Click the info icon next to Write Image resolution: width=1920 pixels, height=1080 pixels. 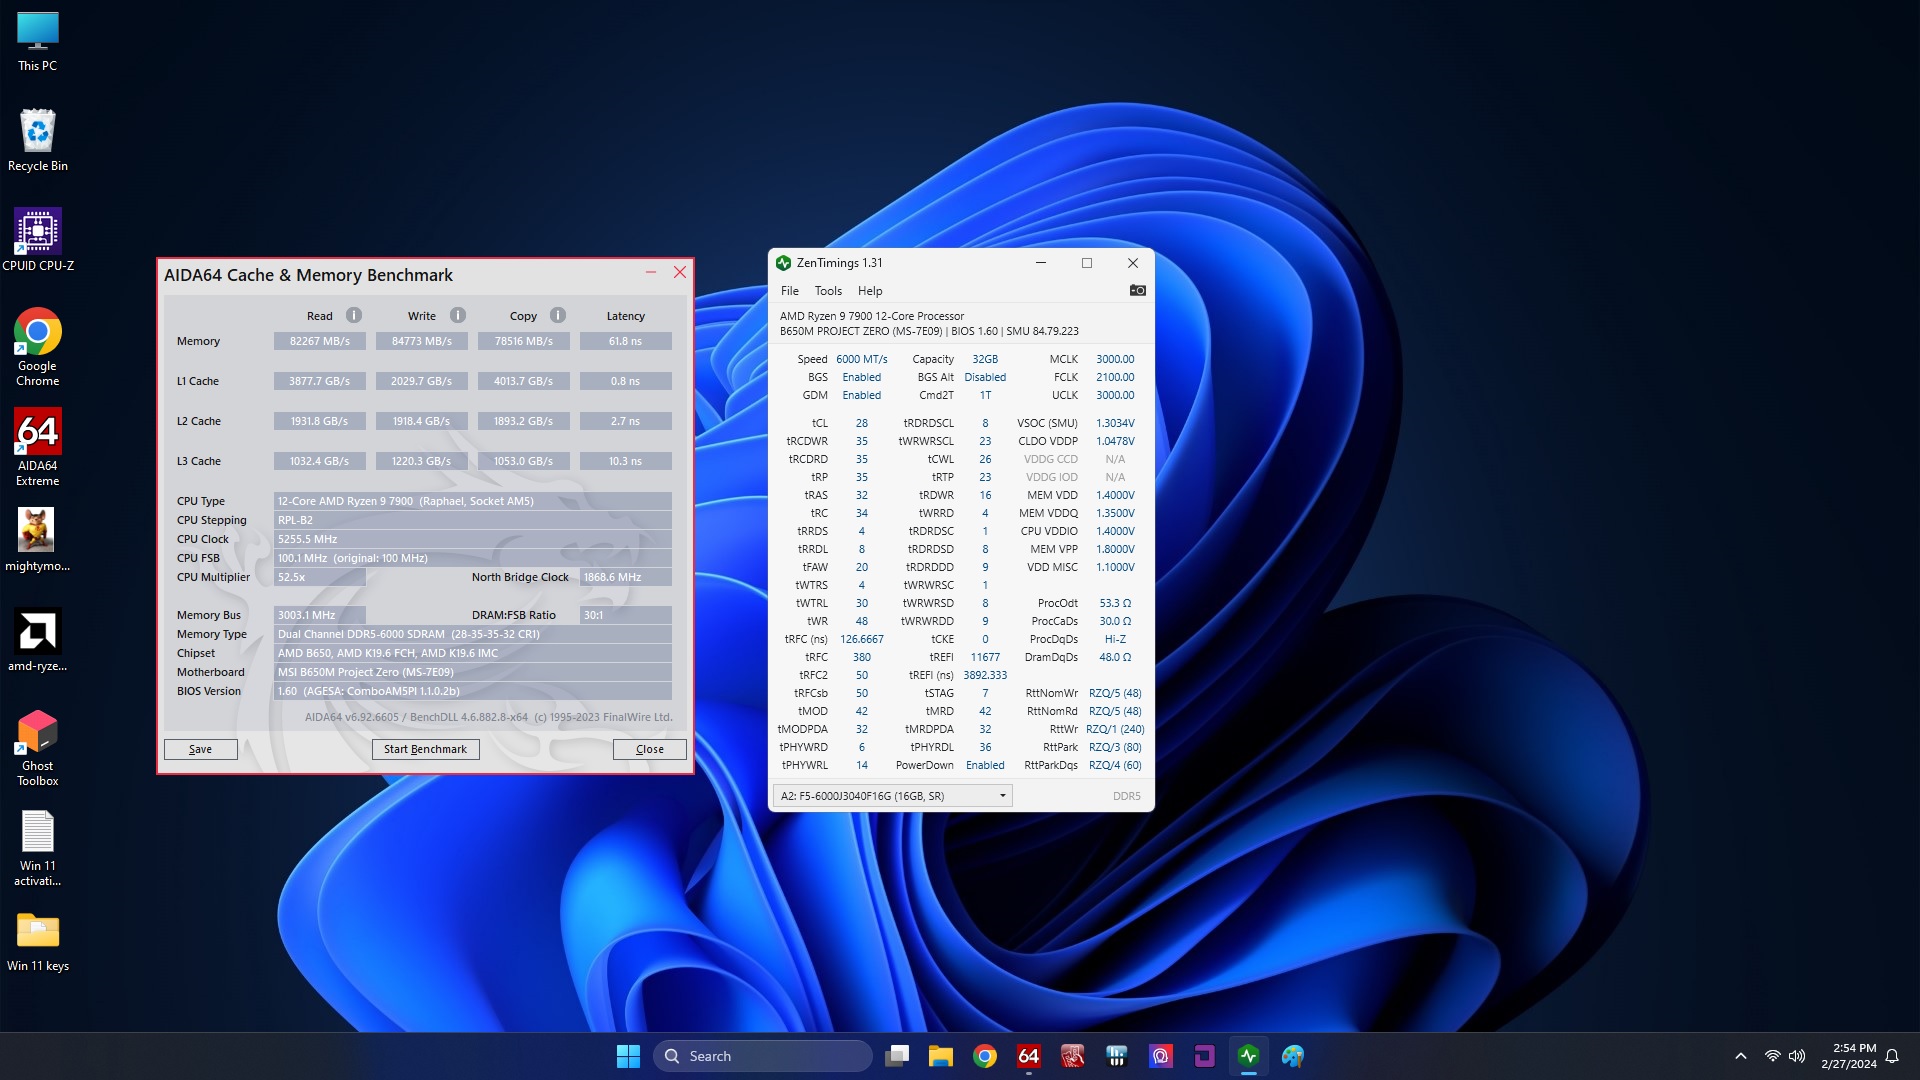coord(458,315)
